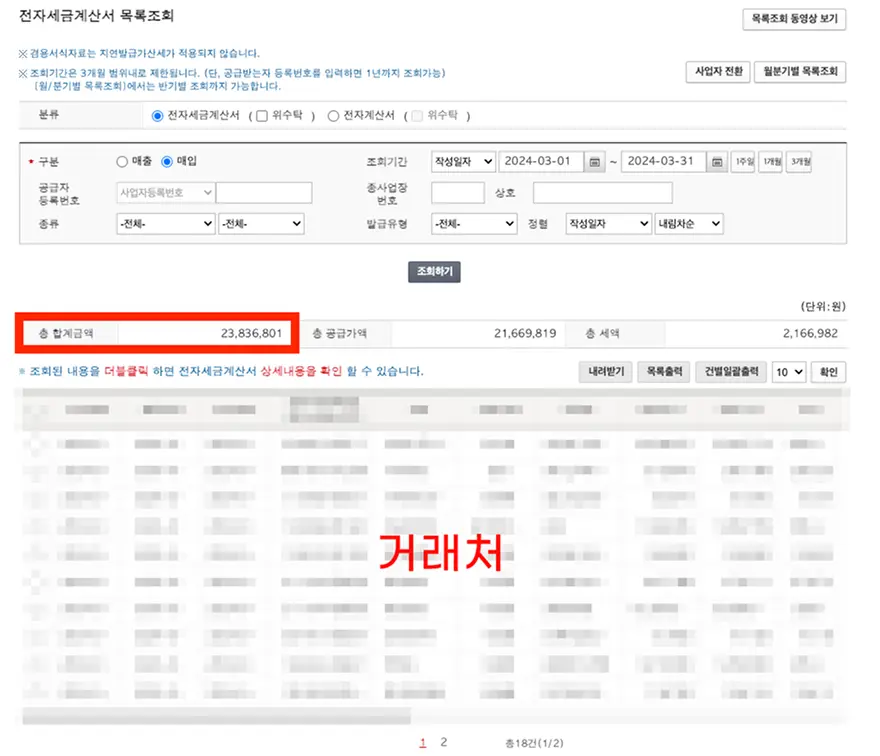Click the 내려받기 download button
Image resolution: width=880 pixels, height=756 pixels.
pos(604,372)
